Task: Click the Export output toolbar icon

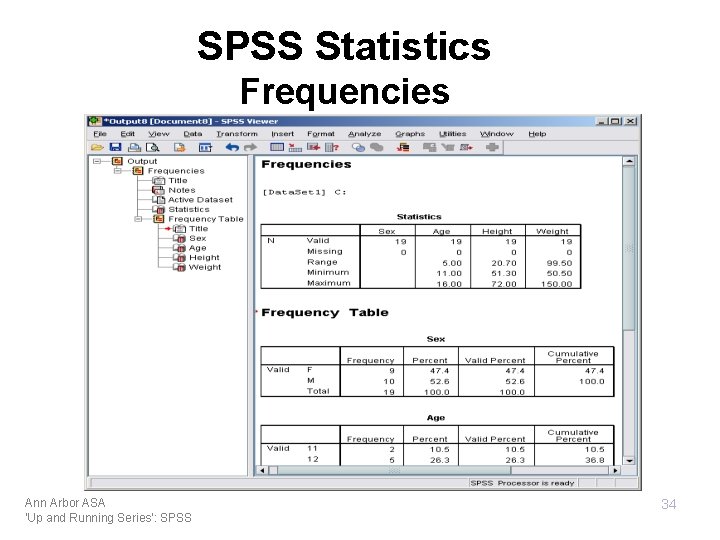Action: 179,147
